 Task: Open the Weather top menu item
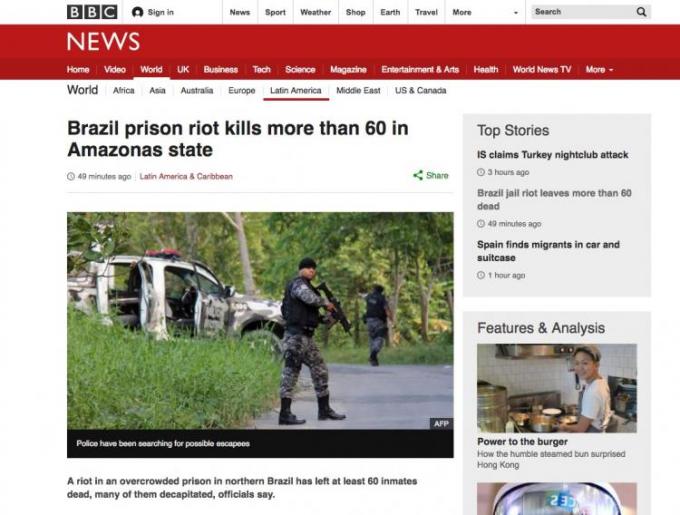pos(315,12)
